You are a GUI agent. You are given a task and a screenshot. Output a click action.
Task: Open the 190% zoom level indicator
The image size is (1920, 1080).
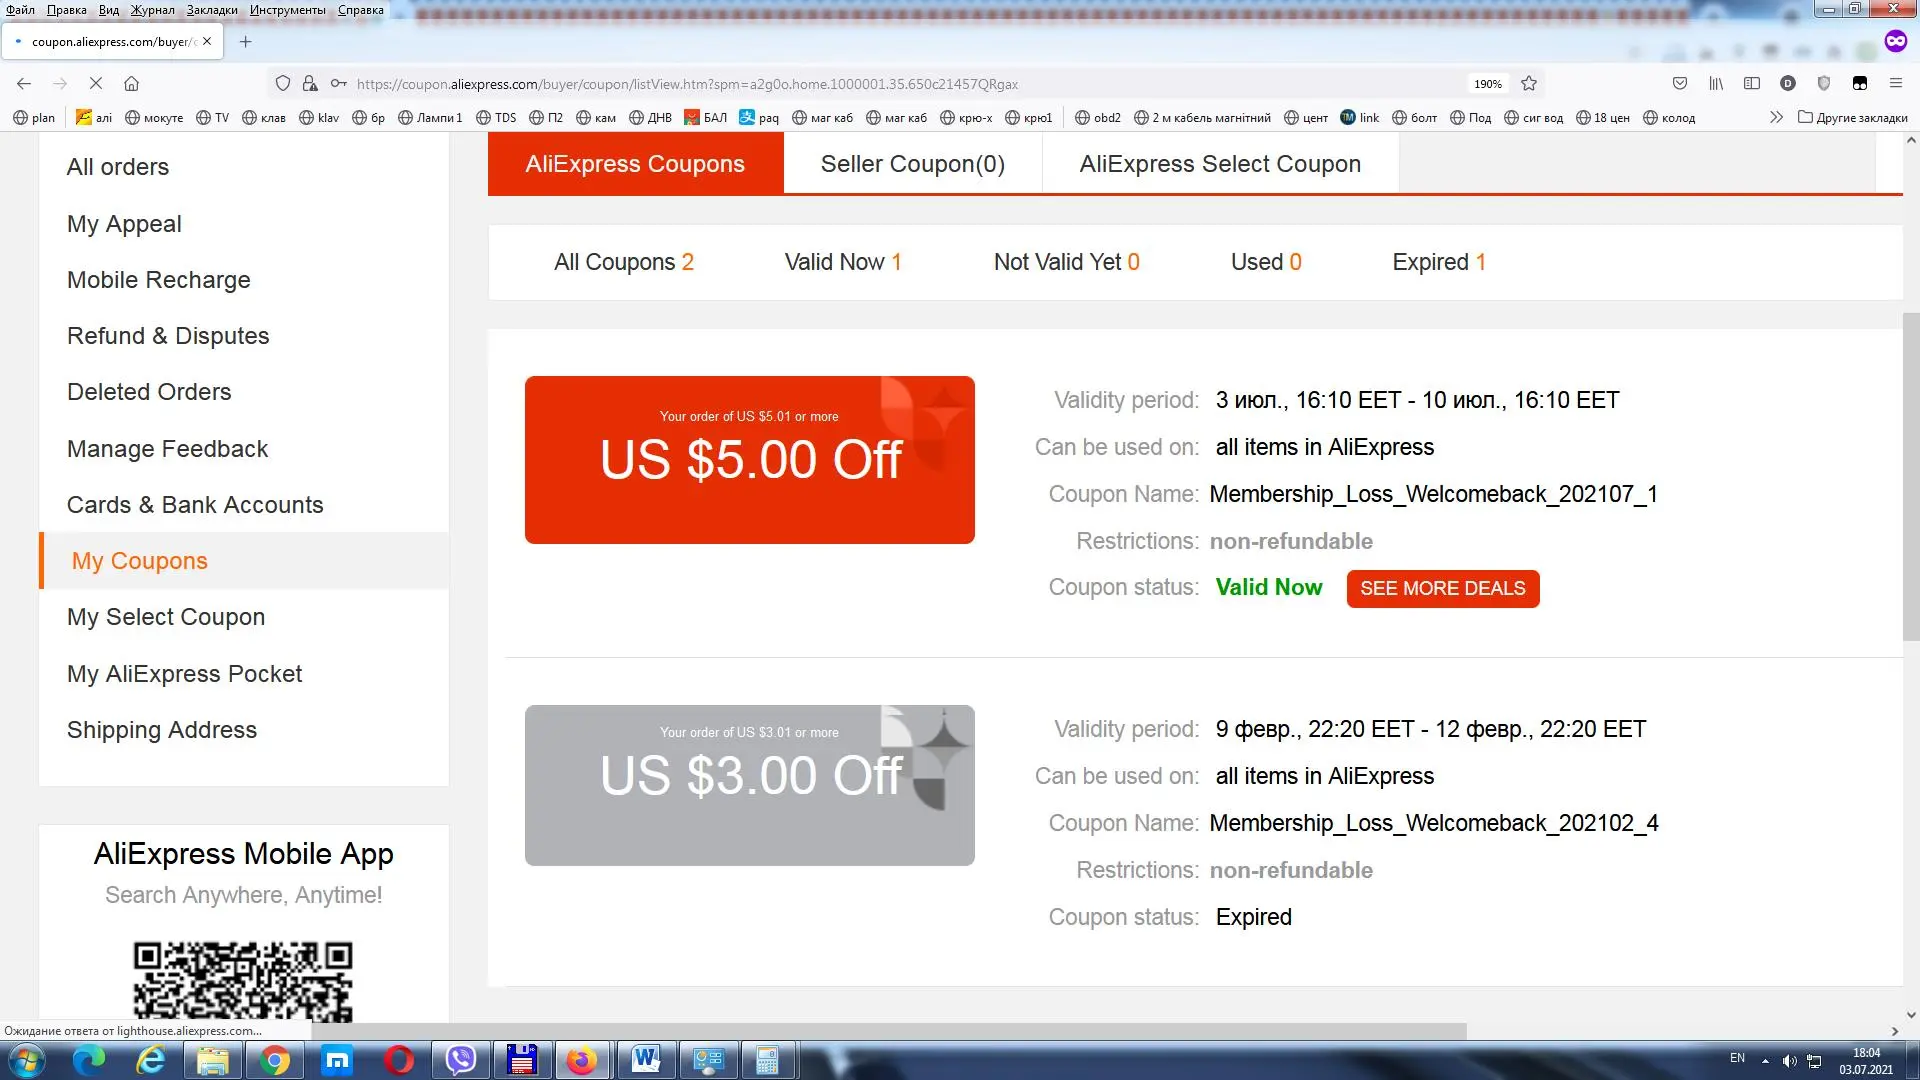1487,84
